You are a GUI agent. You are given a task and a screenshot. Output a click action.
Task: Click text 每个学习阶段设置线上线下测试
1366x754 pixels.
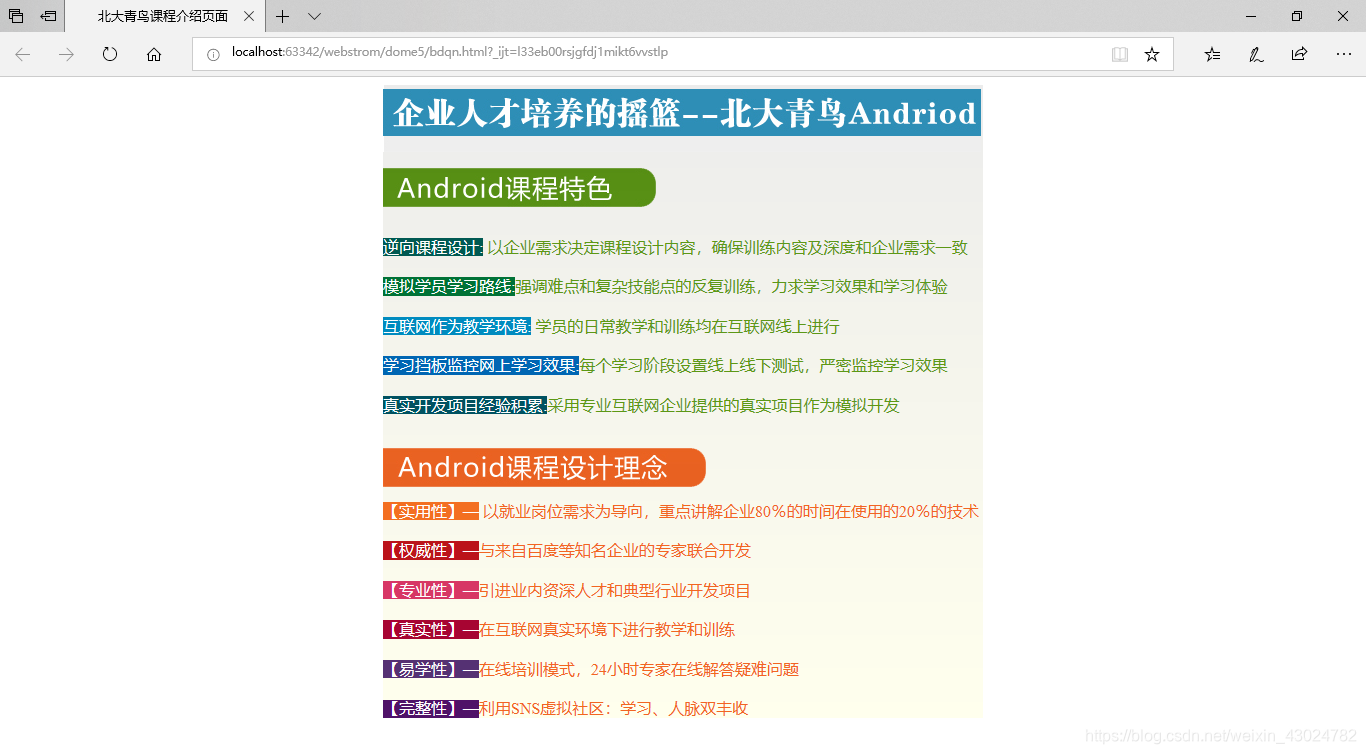click(x=691, y=366)
